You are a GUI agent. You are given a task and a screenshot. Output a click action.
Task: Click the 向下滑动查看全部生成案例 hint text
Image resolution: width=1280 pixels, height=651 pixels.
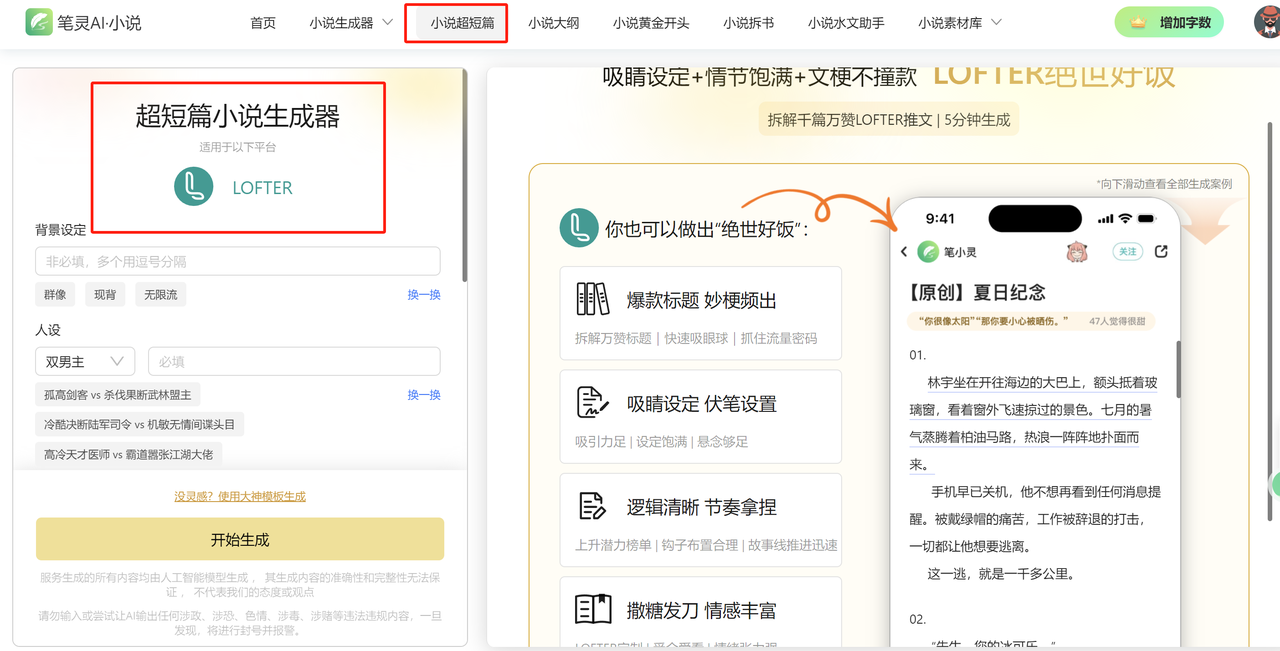coord(1164,184)
